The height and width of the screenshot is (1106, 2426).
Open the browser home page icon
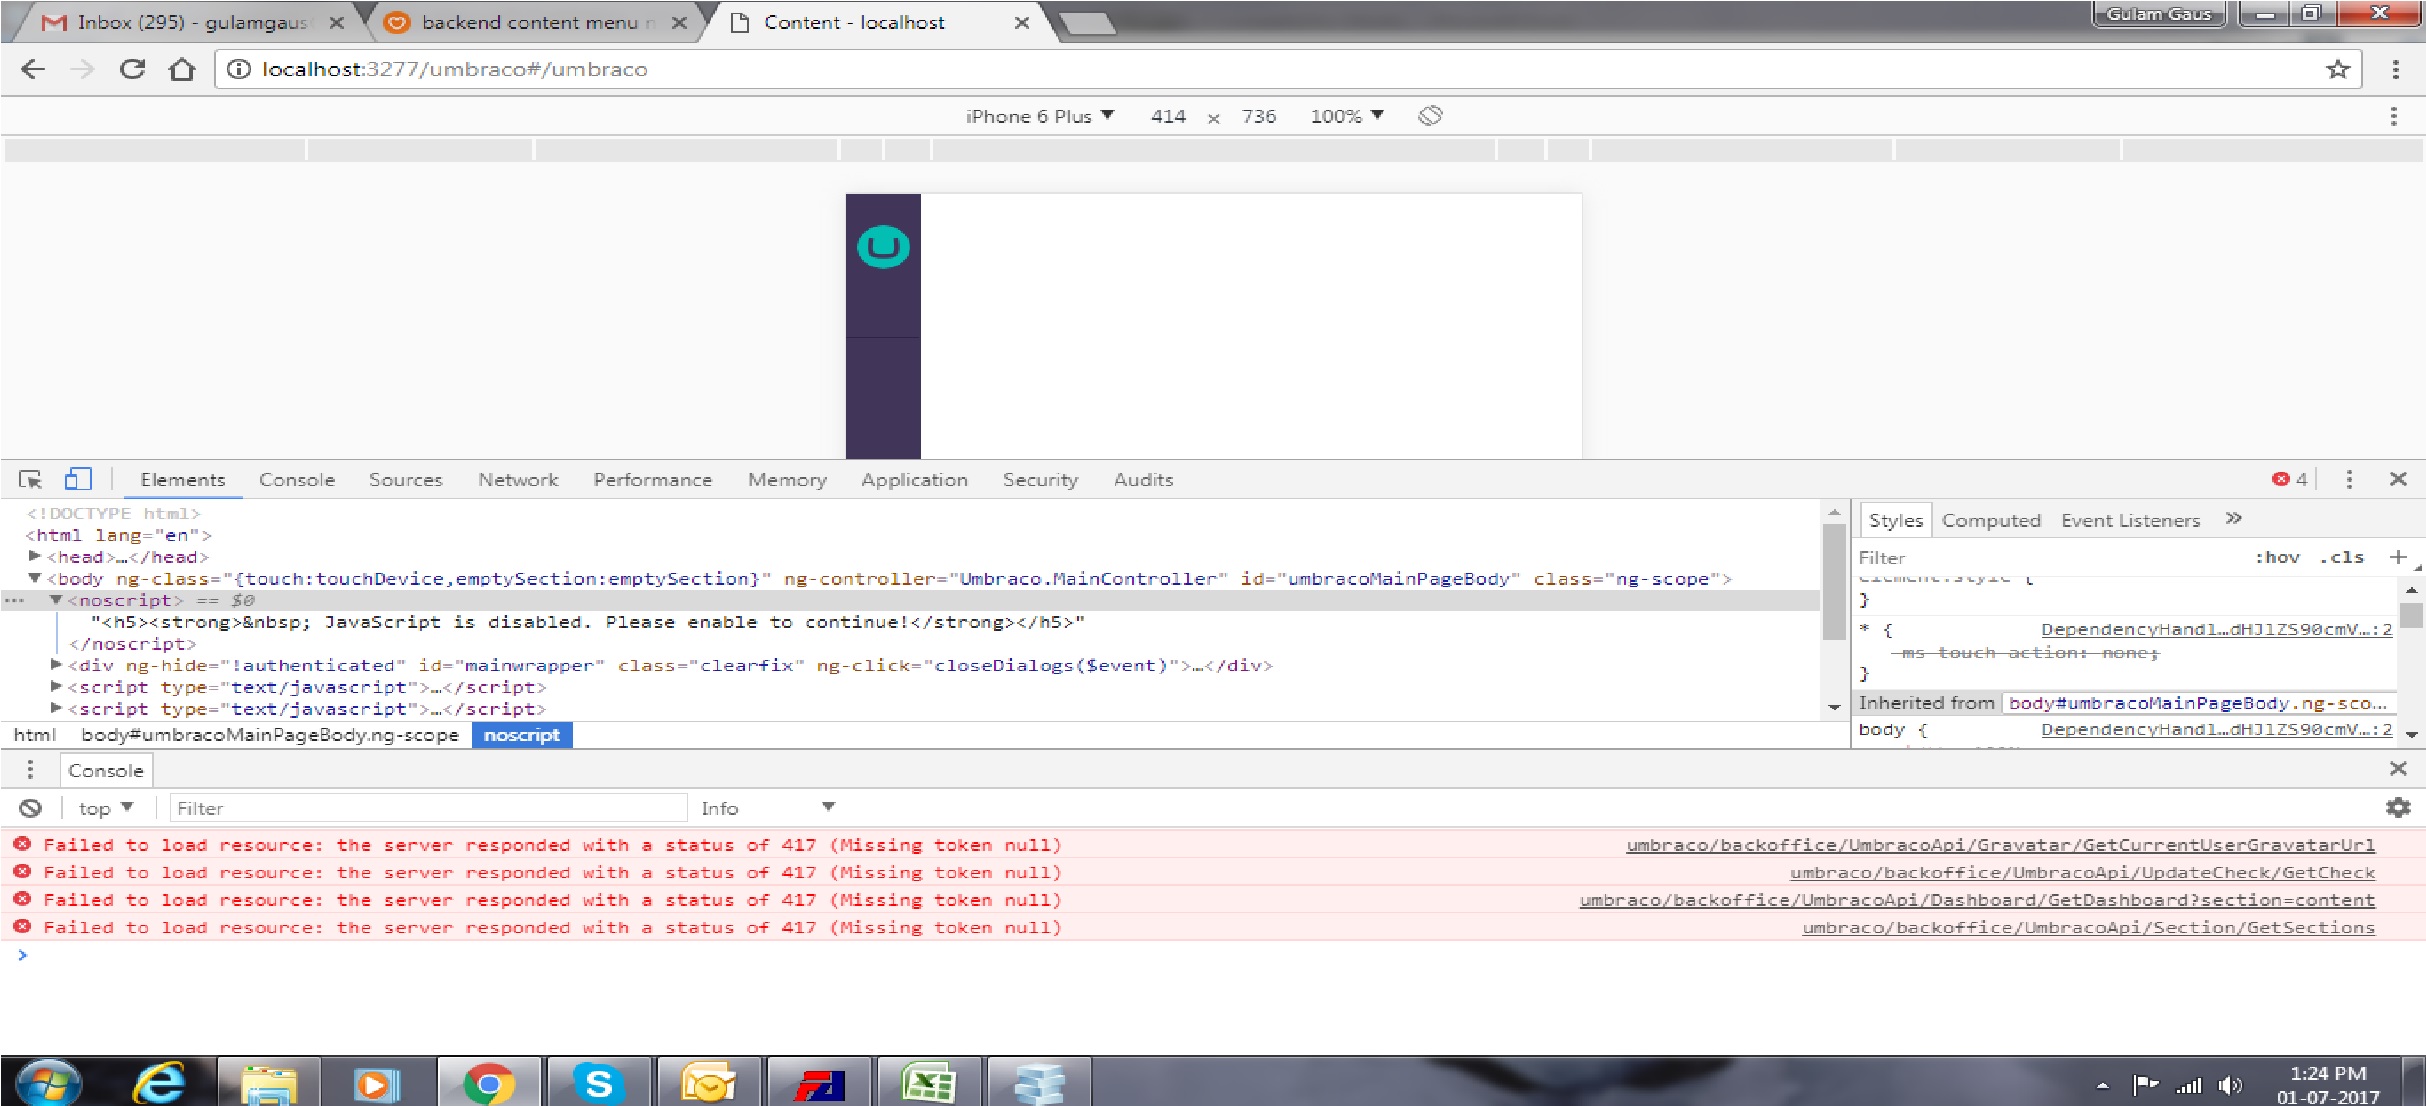[x=182, y=69]
